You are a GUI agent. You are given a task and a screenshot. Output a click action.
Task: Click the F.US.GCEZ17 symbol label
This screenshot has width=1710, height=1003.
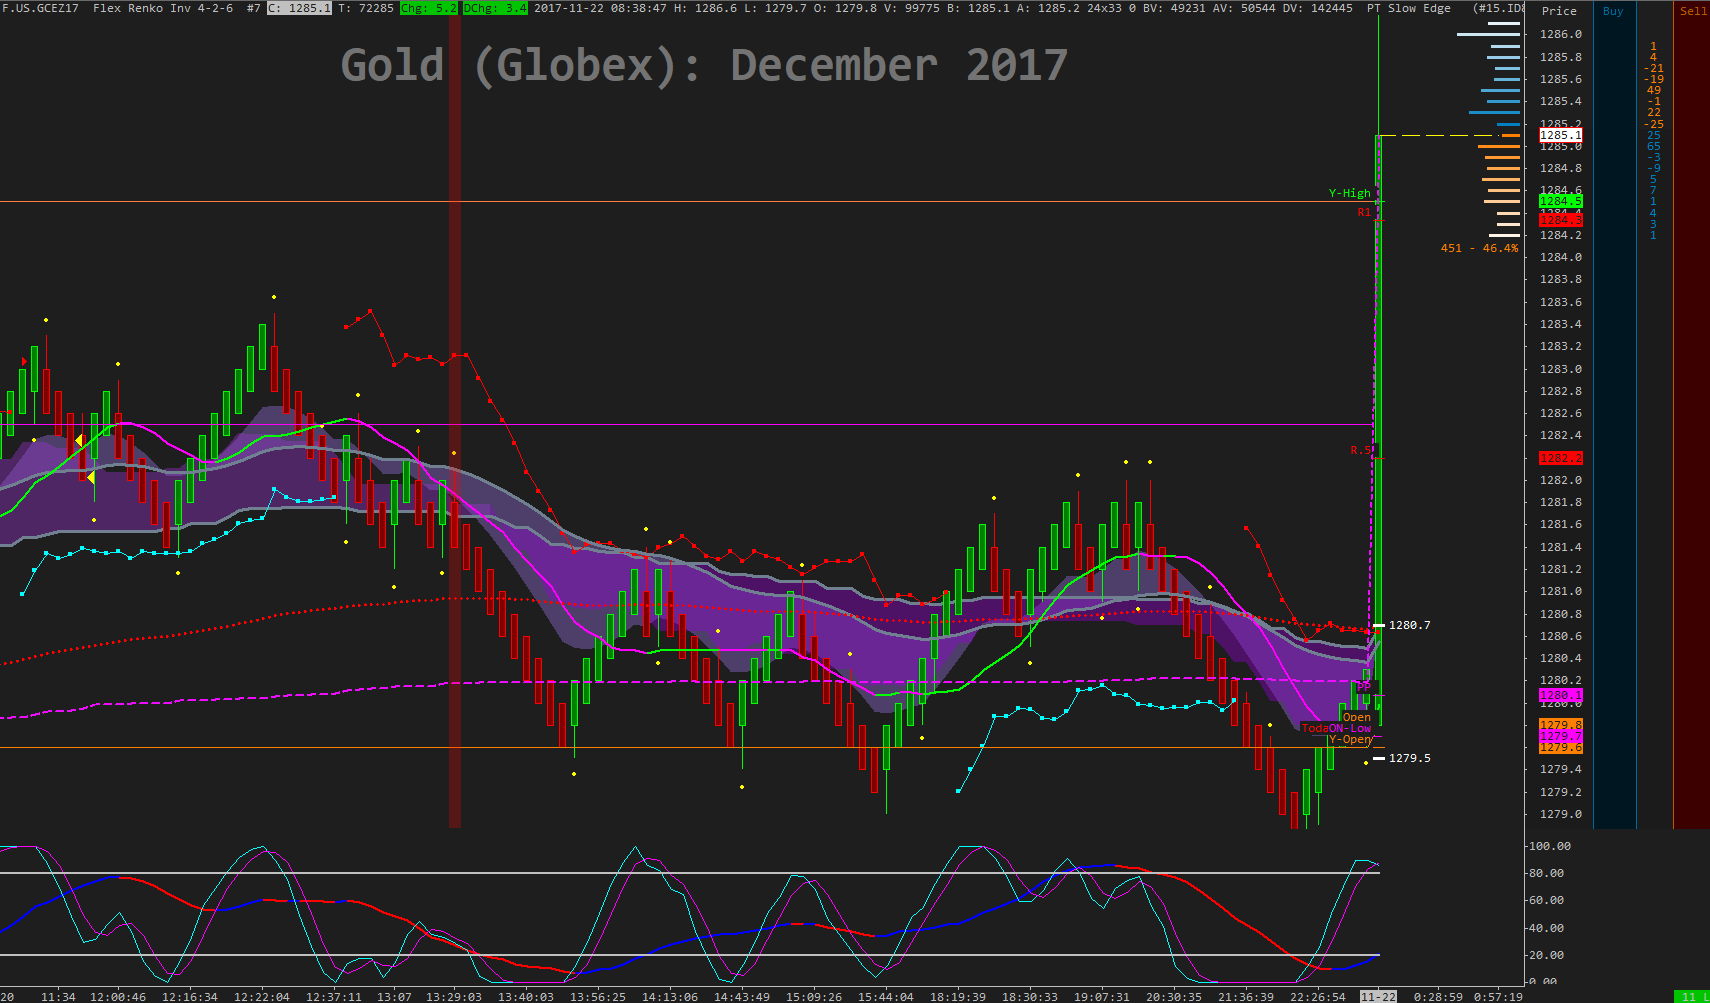pos(40,8)
